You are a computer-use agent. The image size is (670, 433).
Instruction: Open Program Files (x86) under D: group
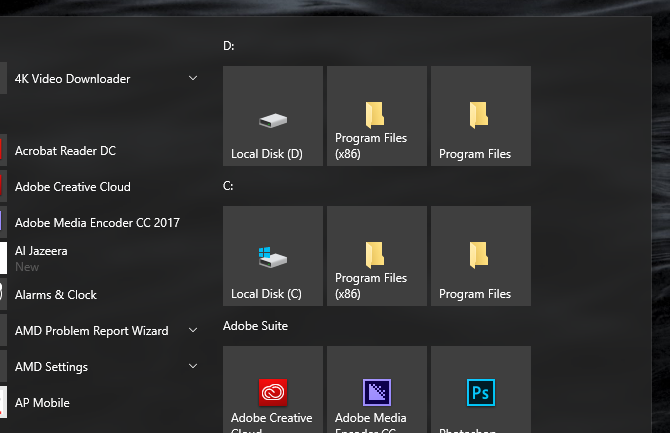click(x=376, y=116)
